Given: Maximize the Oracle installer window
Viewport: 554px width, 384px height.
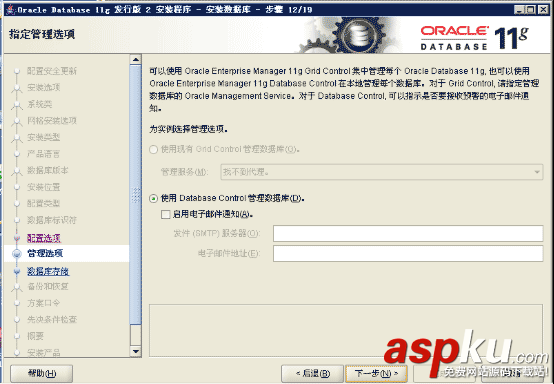Looking at the screenshot, I should pyautogui.click(x=531, y=10).
